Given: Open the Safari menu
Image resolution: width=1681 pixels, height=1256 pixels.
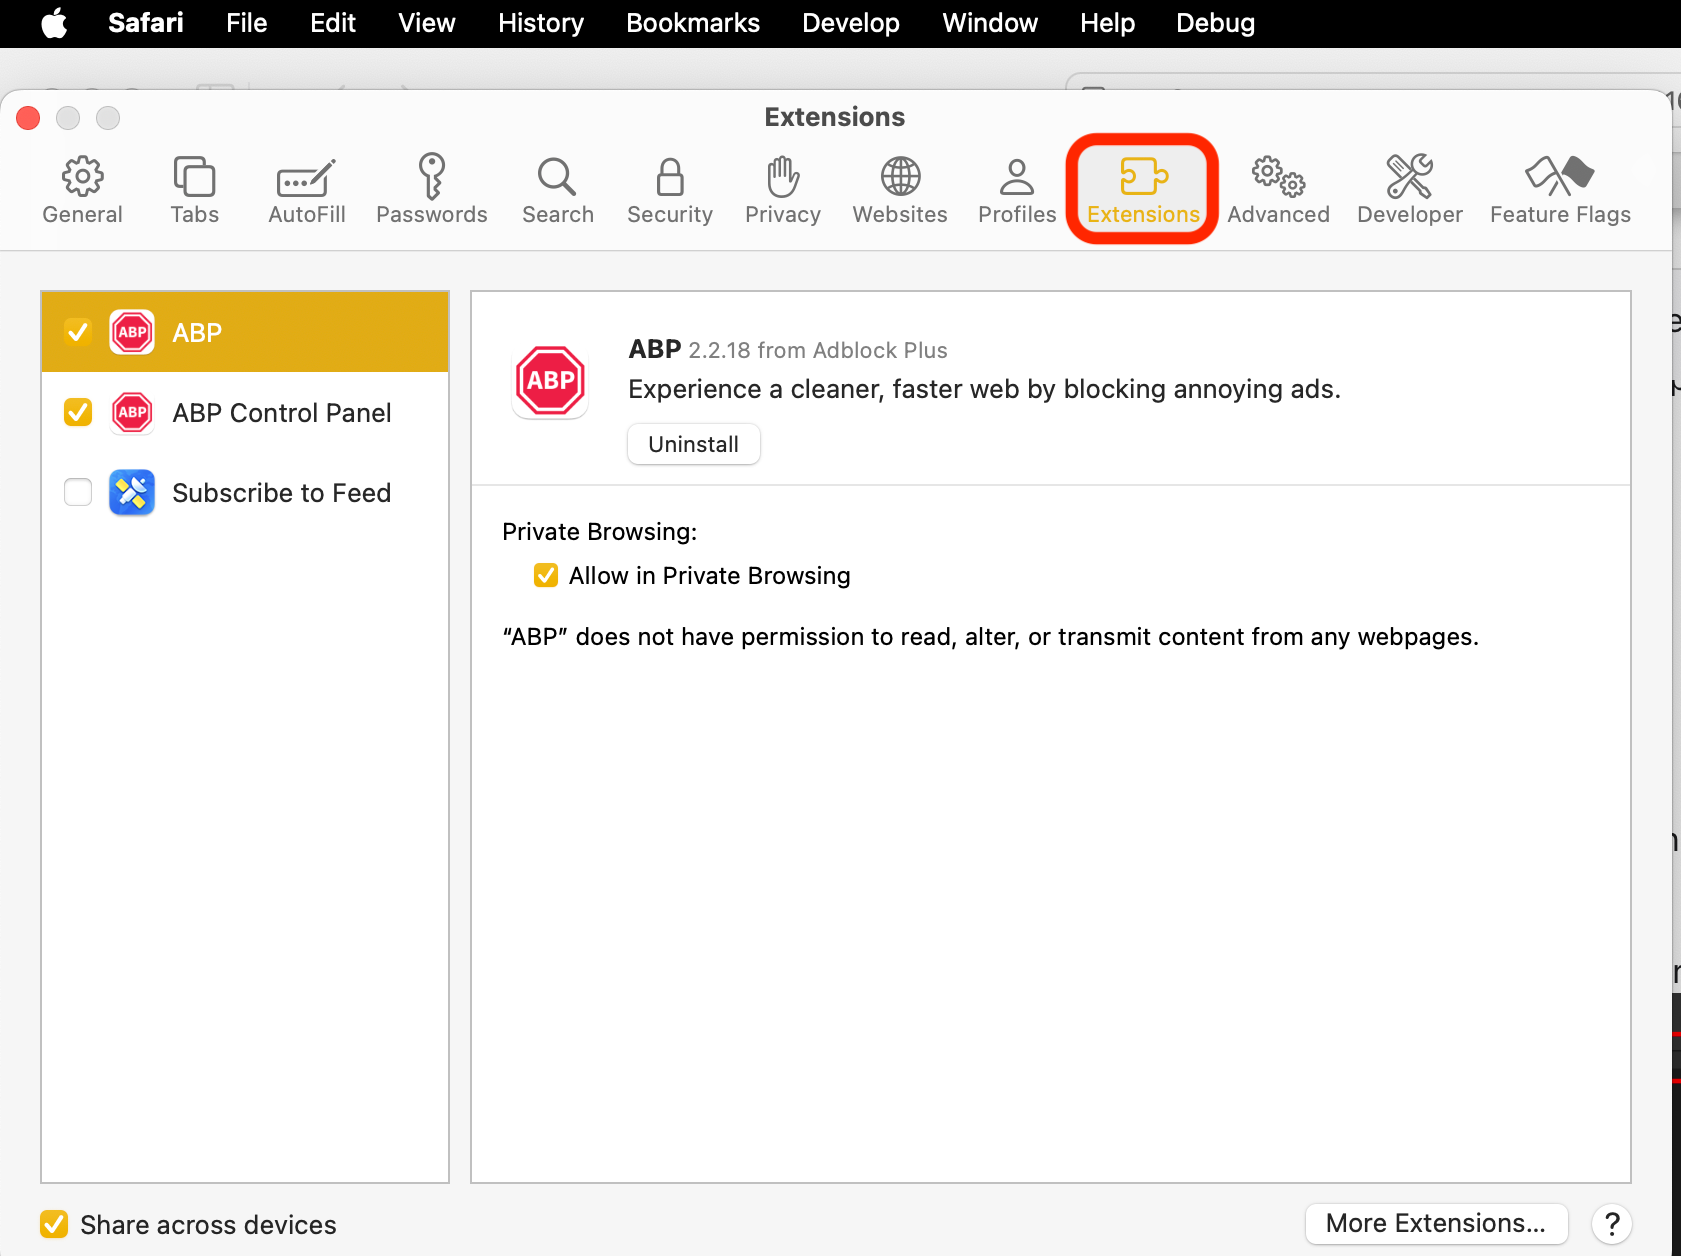Looking at the screenshot, I should (146, 23).
